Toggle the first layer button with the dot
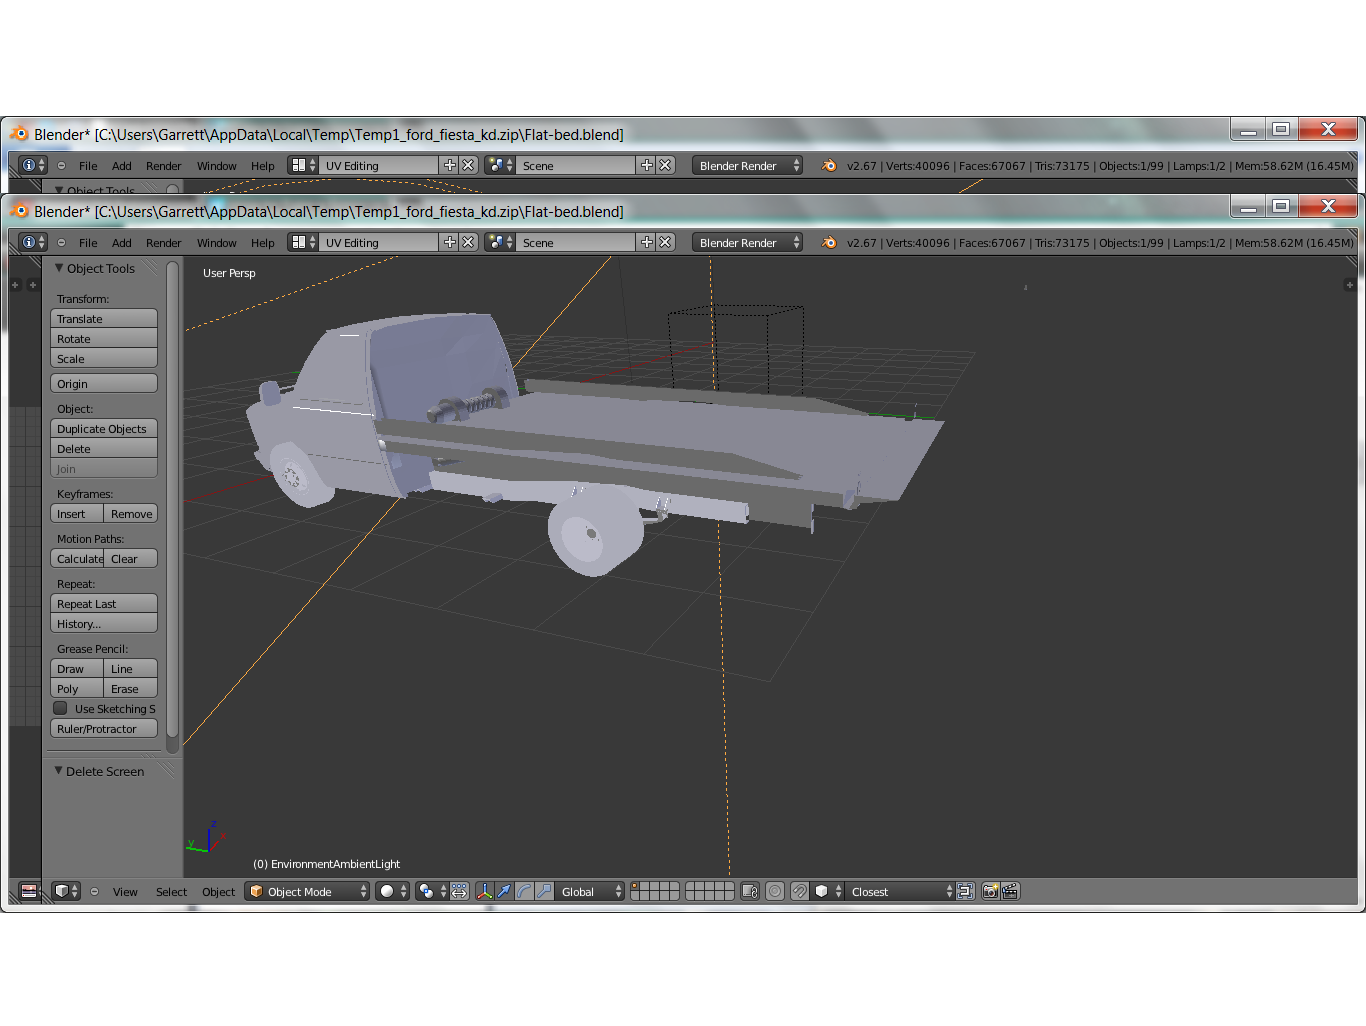Screen dimensions: 1366x1026 [x=636, y=886]
